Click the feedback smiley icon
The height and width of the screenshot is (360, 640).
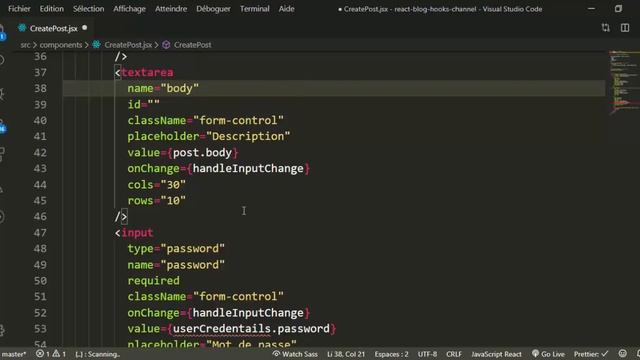pyautogui.click(x=622, y=353)
